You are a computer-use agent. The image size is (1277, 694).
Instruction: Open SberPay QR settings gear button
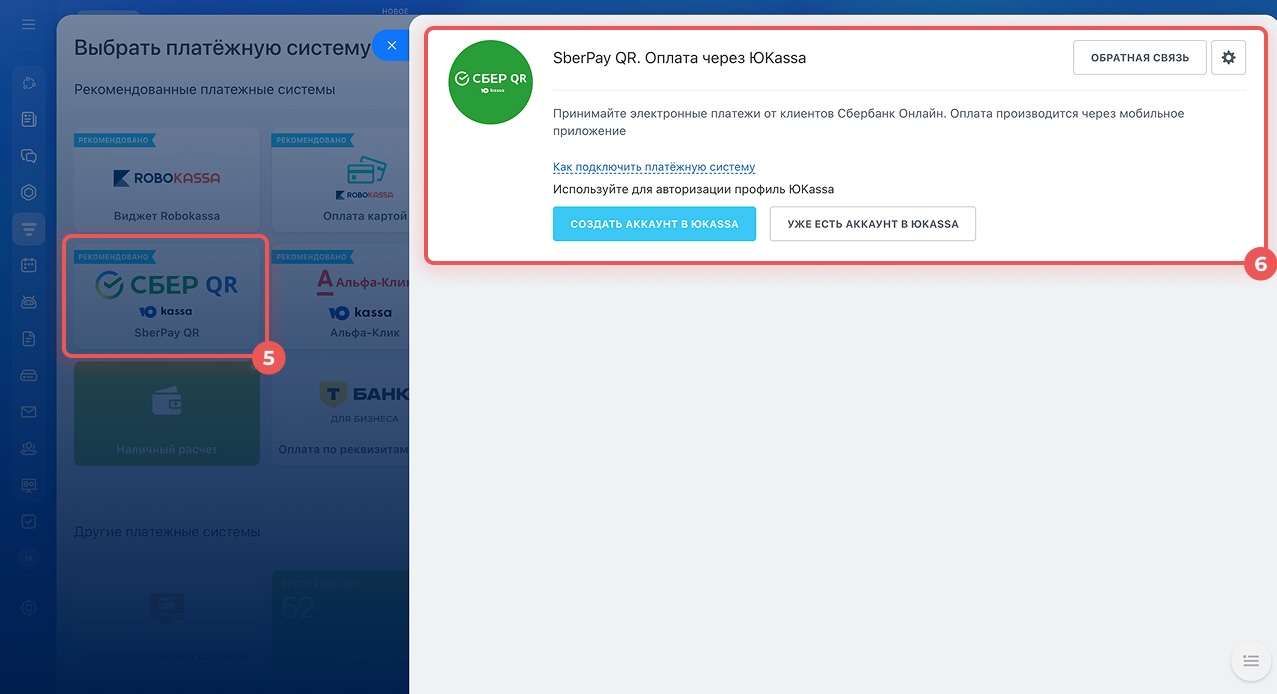[1228, 58]
